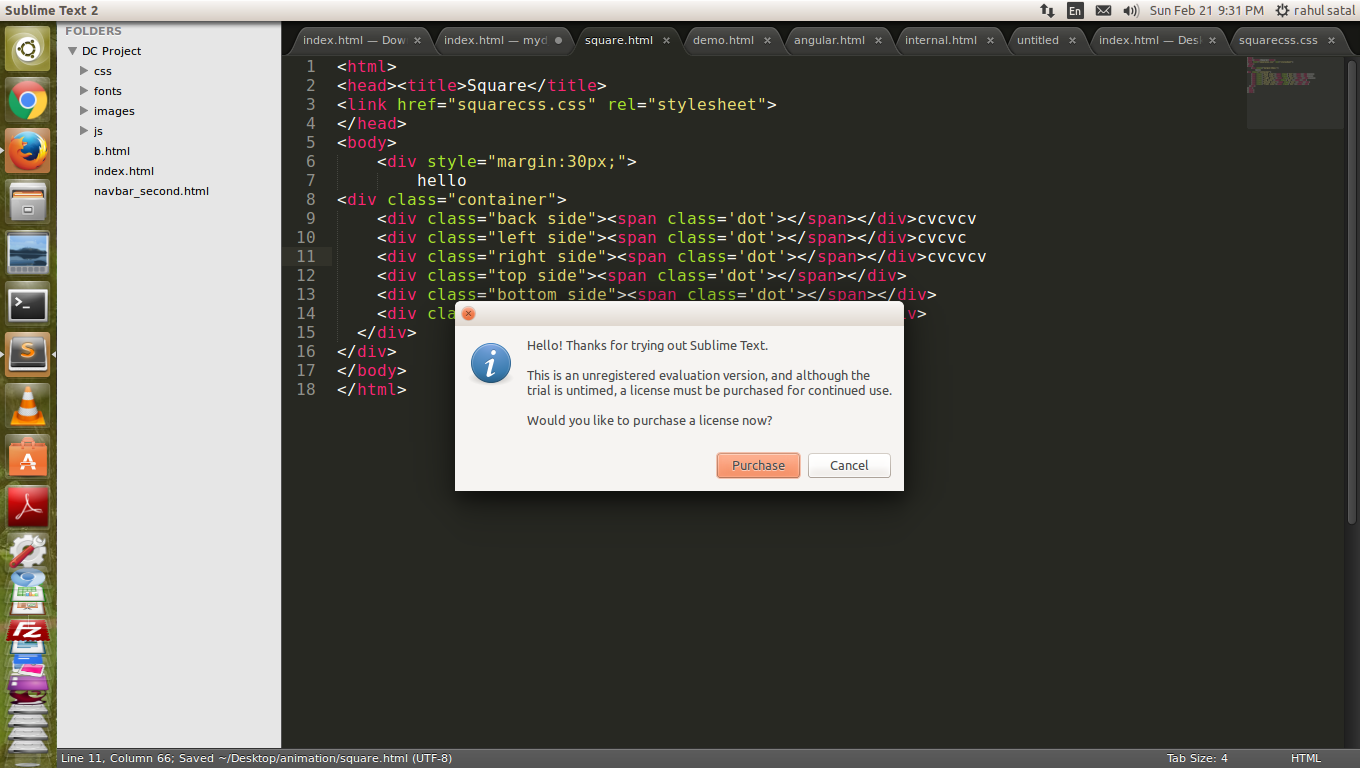Click the Sublime Text dock icon
This screenshot has width=1360, height=768.
[27, 354]
